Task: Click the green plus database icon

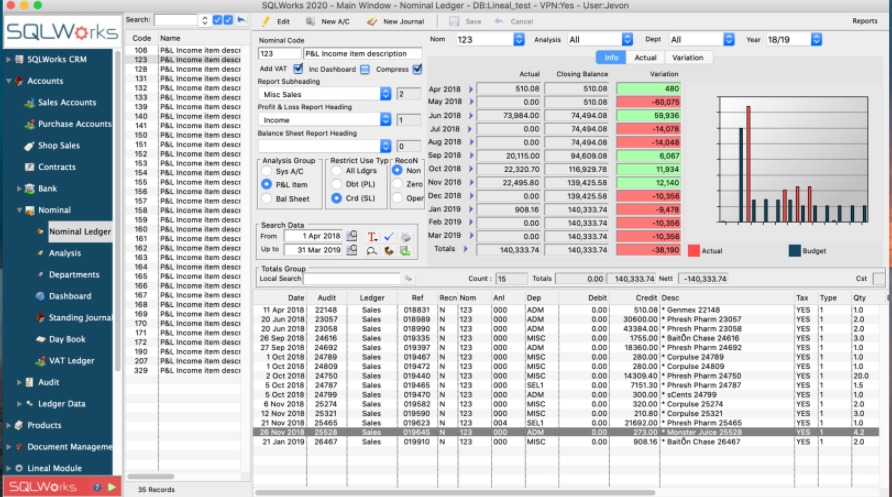Action: tap(405, 250)
